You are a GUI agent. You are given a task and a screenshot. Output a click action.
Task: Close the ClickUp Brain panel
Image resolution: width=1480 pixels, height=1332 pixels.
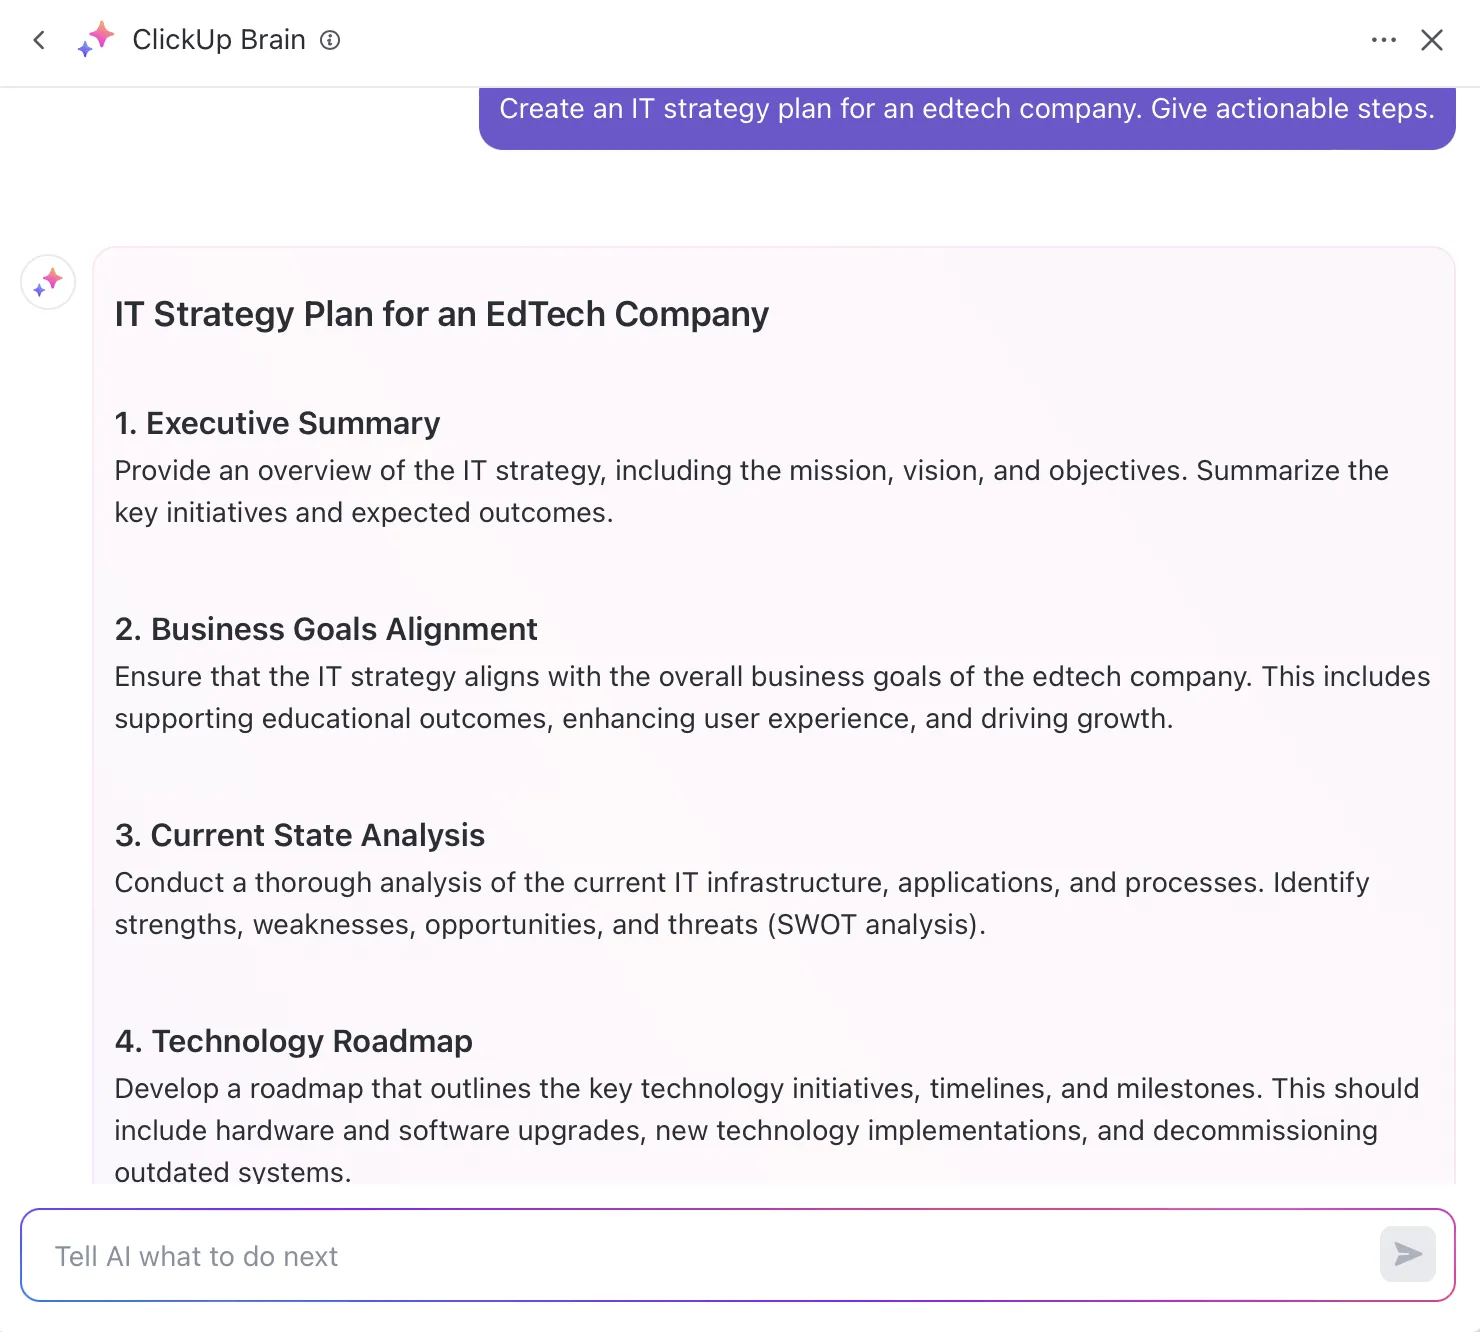point(1432,40)
